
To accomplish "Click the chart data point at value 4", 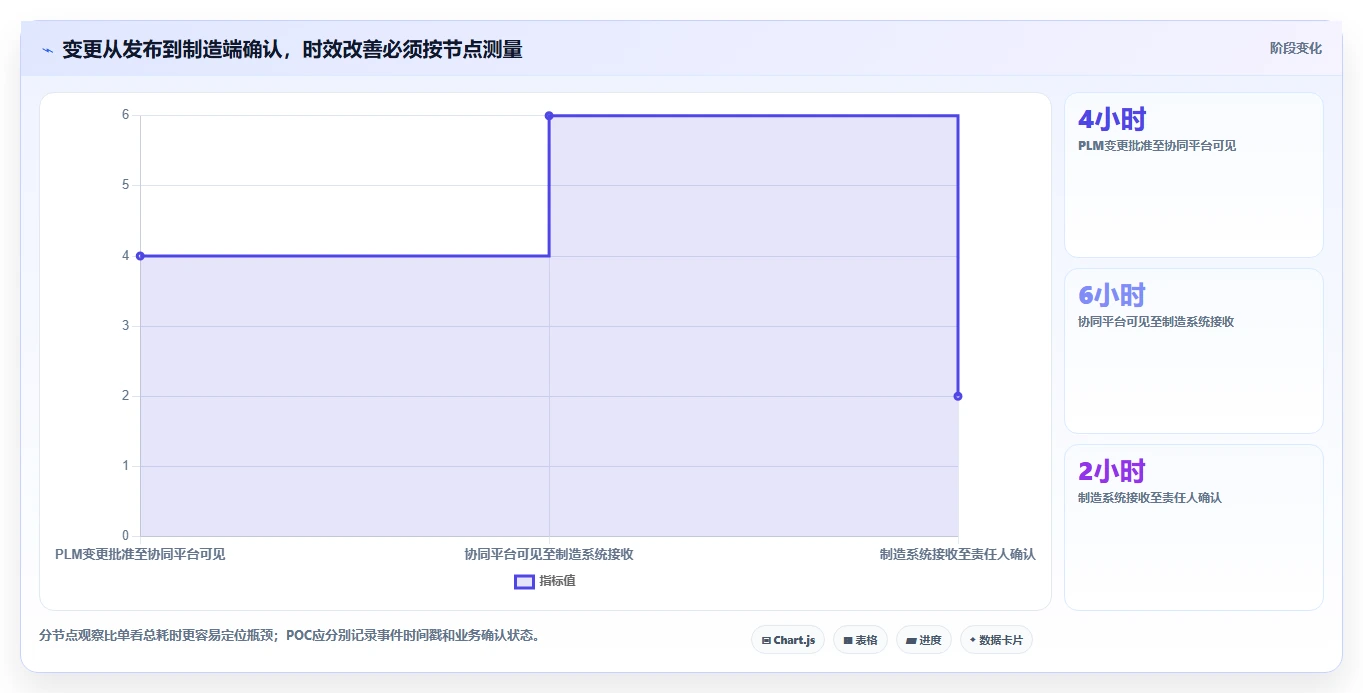I will click(x=140, y=256).
